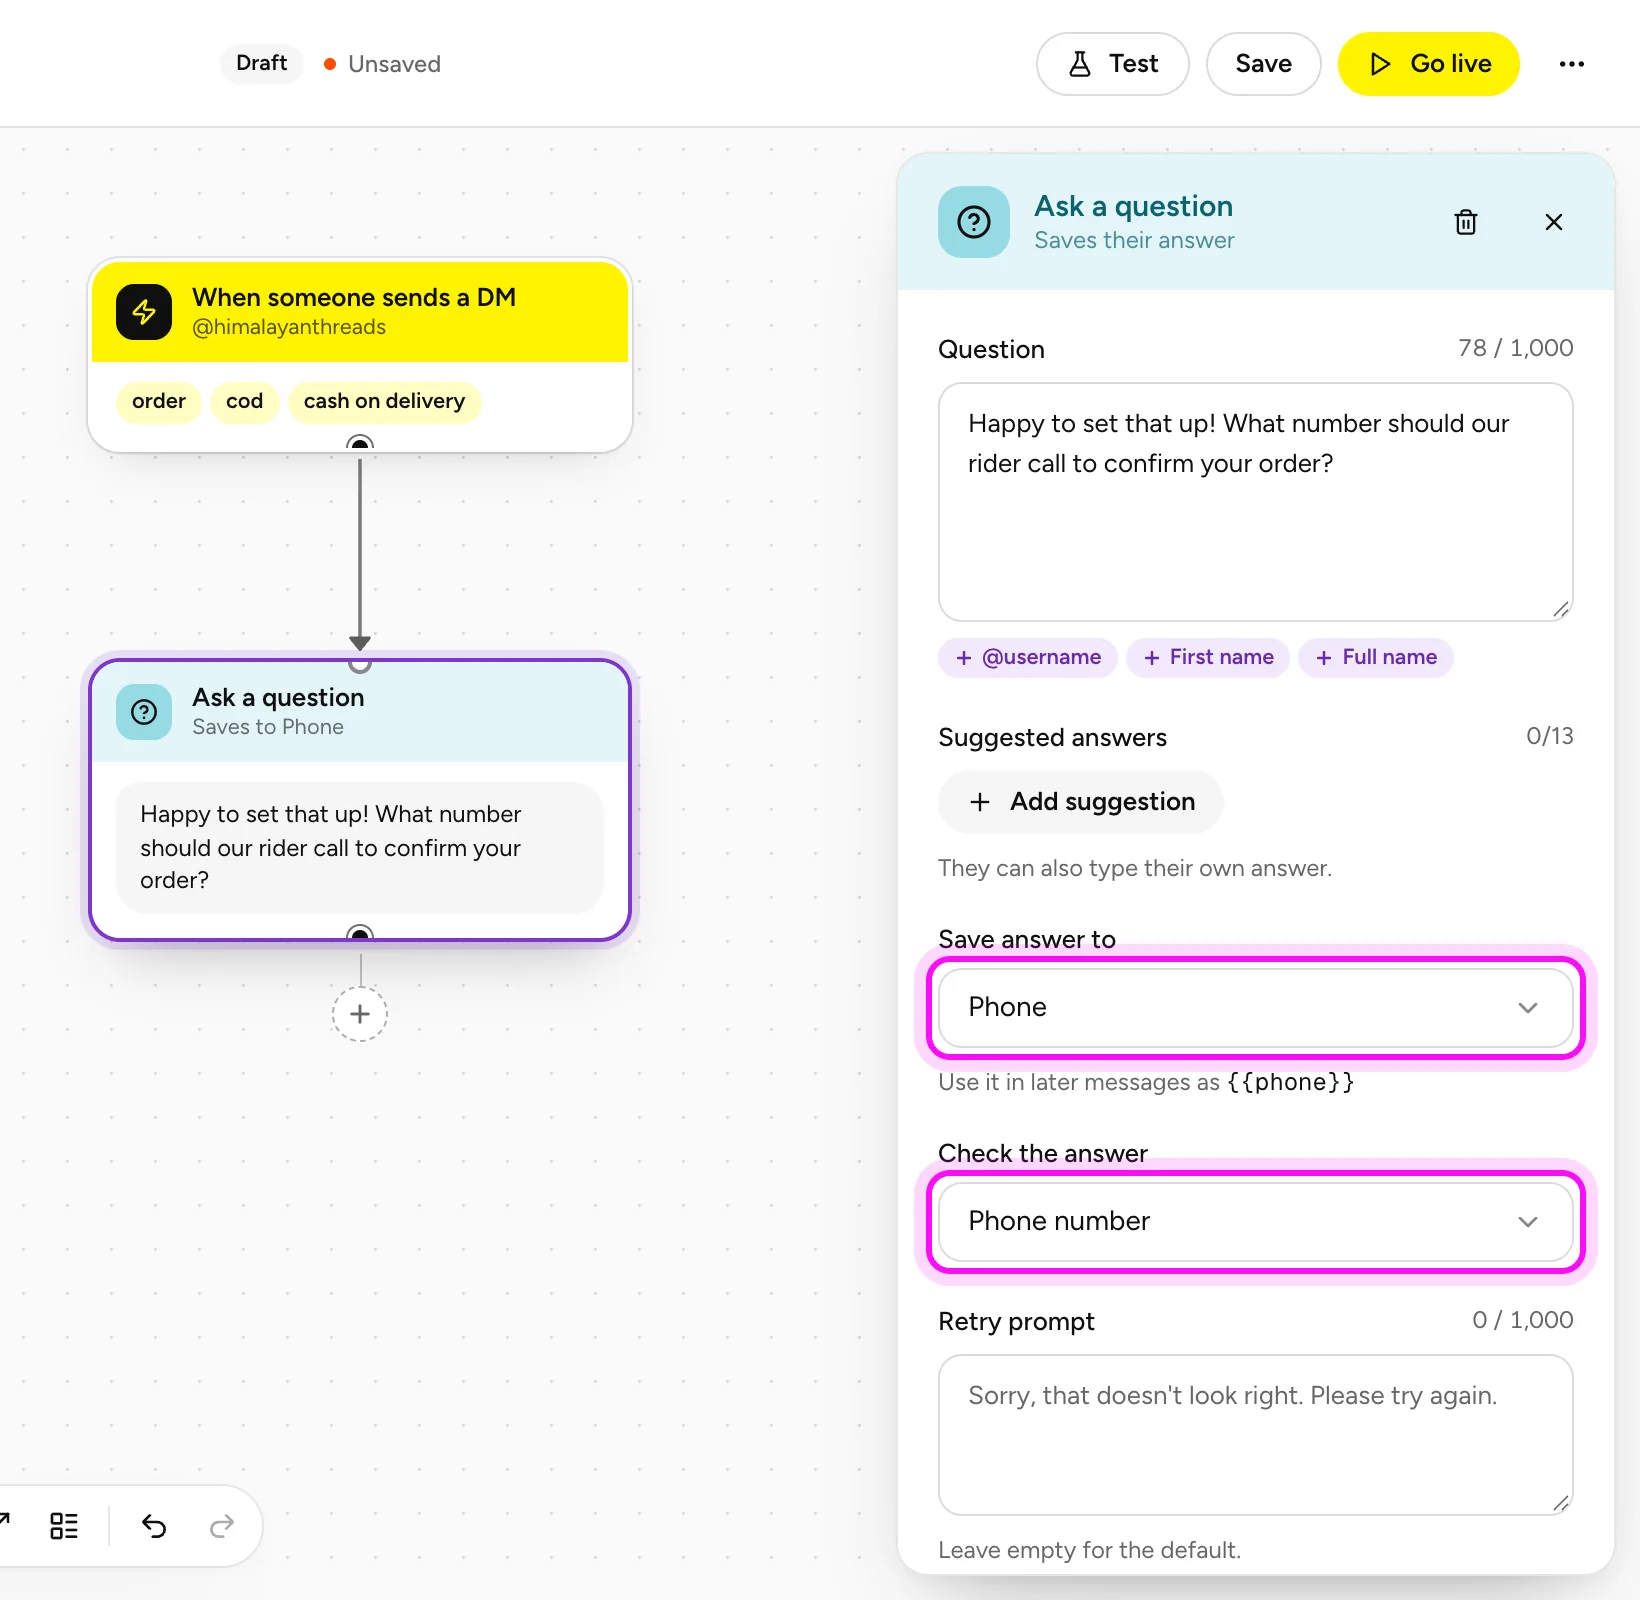Open the three-dot more options menu

pos(1571,64)
